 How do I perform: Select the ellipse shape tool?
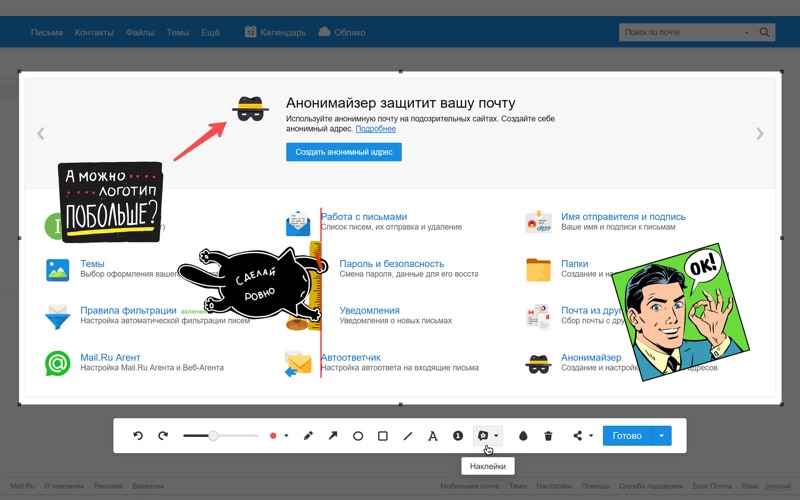[x=358, y=436]
